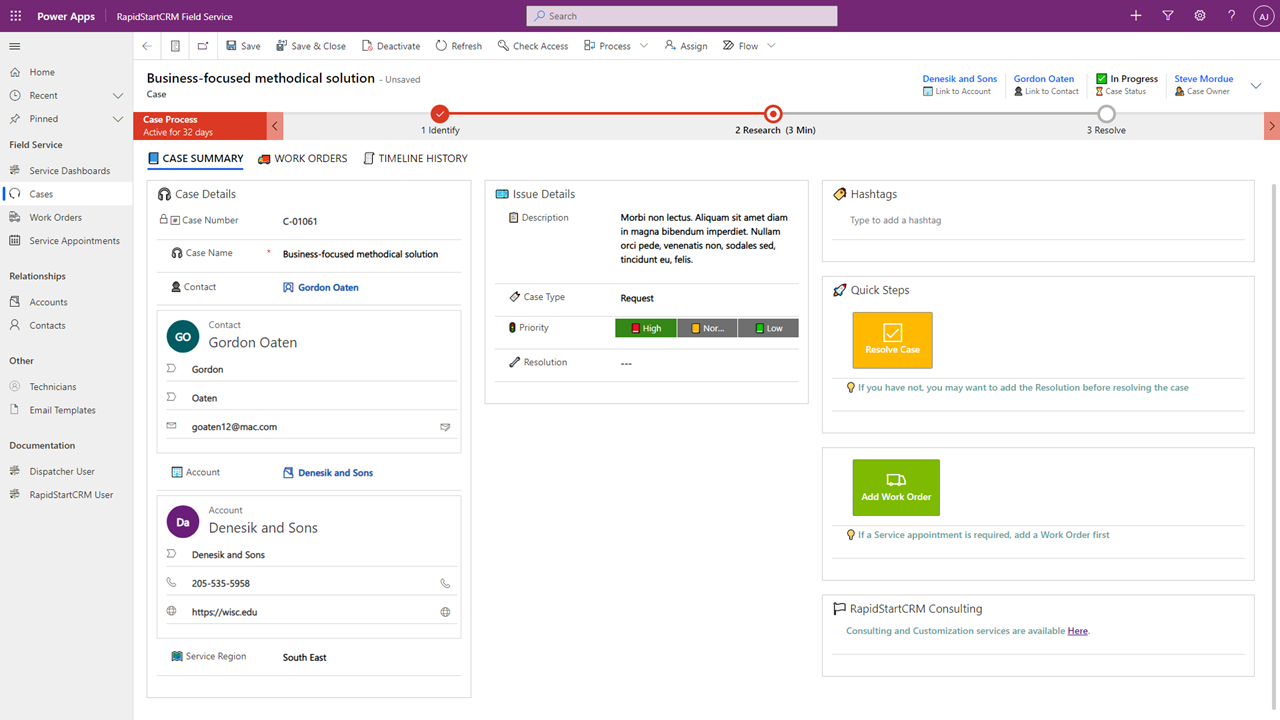Send email to goaten12@mac.com icon
The image size is (1280, 720).
(445, 427)
